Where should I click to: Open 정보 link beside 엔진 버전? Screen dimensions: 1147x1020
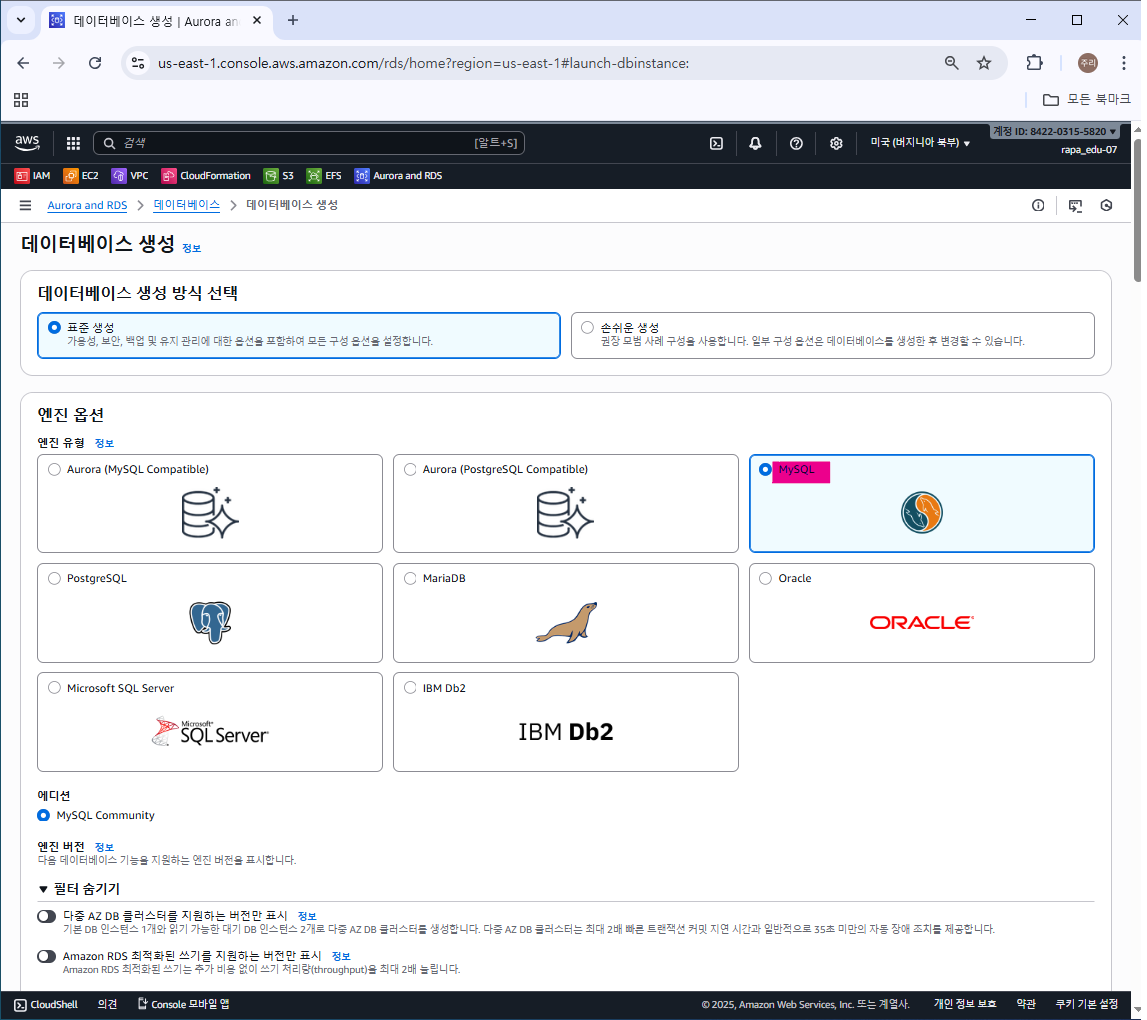click(105, 847)
